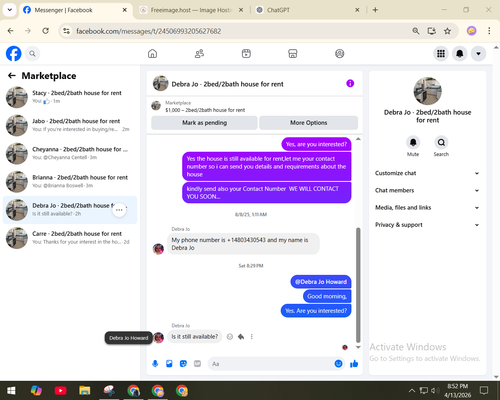Open Carre conversation

70,238
